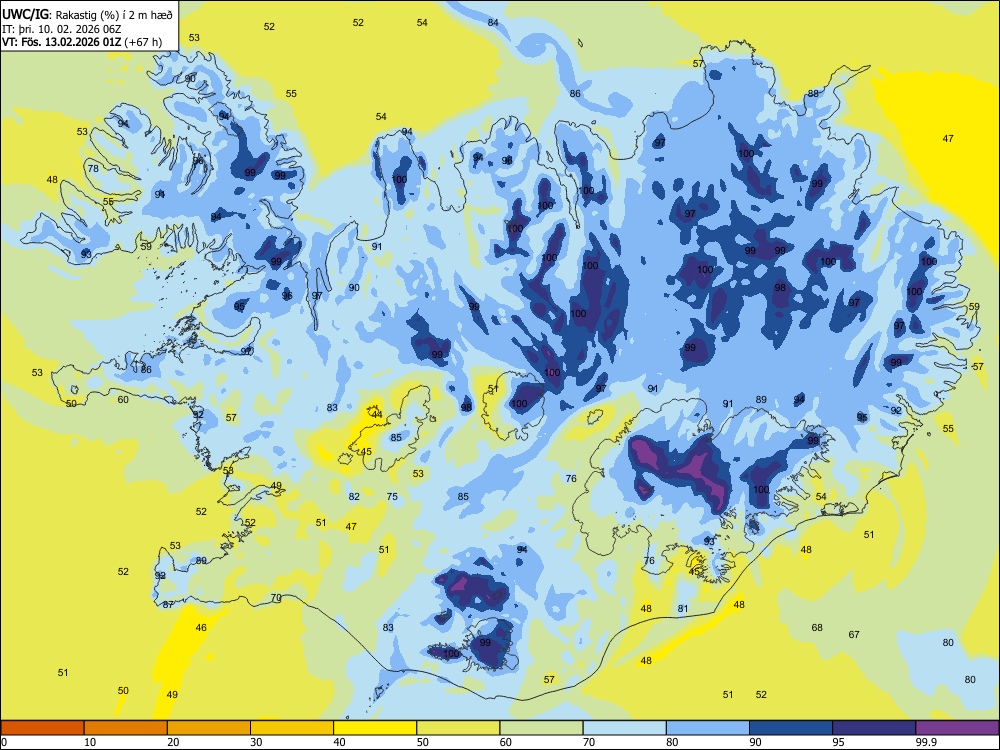Screen dimensions: 1000x750
Task: Click the map value '81' near the south coast
Action: click(683, 608)
